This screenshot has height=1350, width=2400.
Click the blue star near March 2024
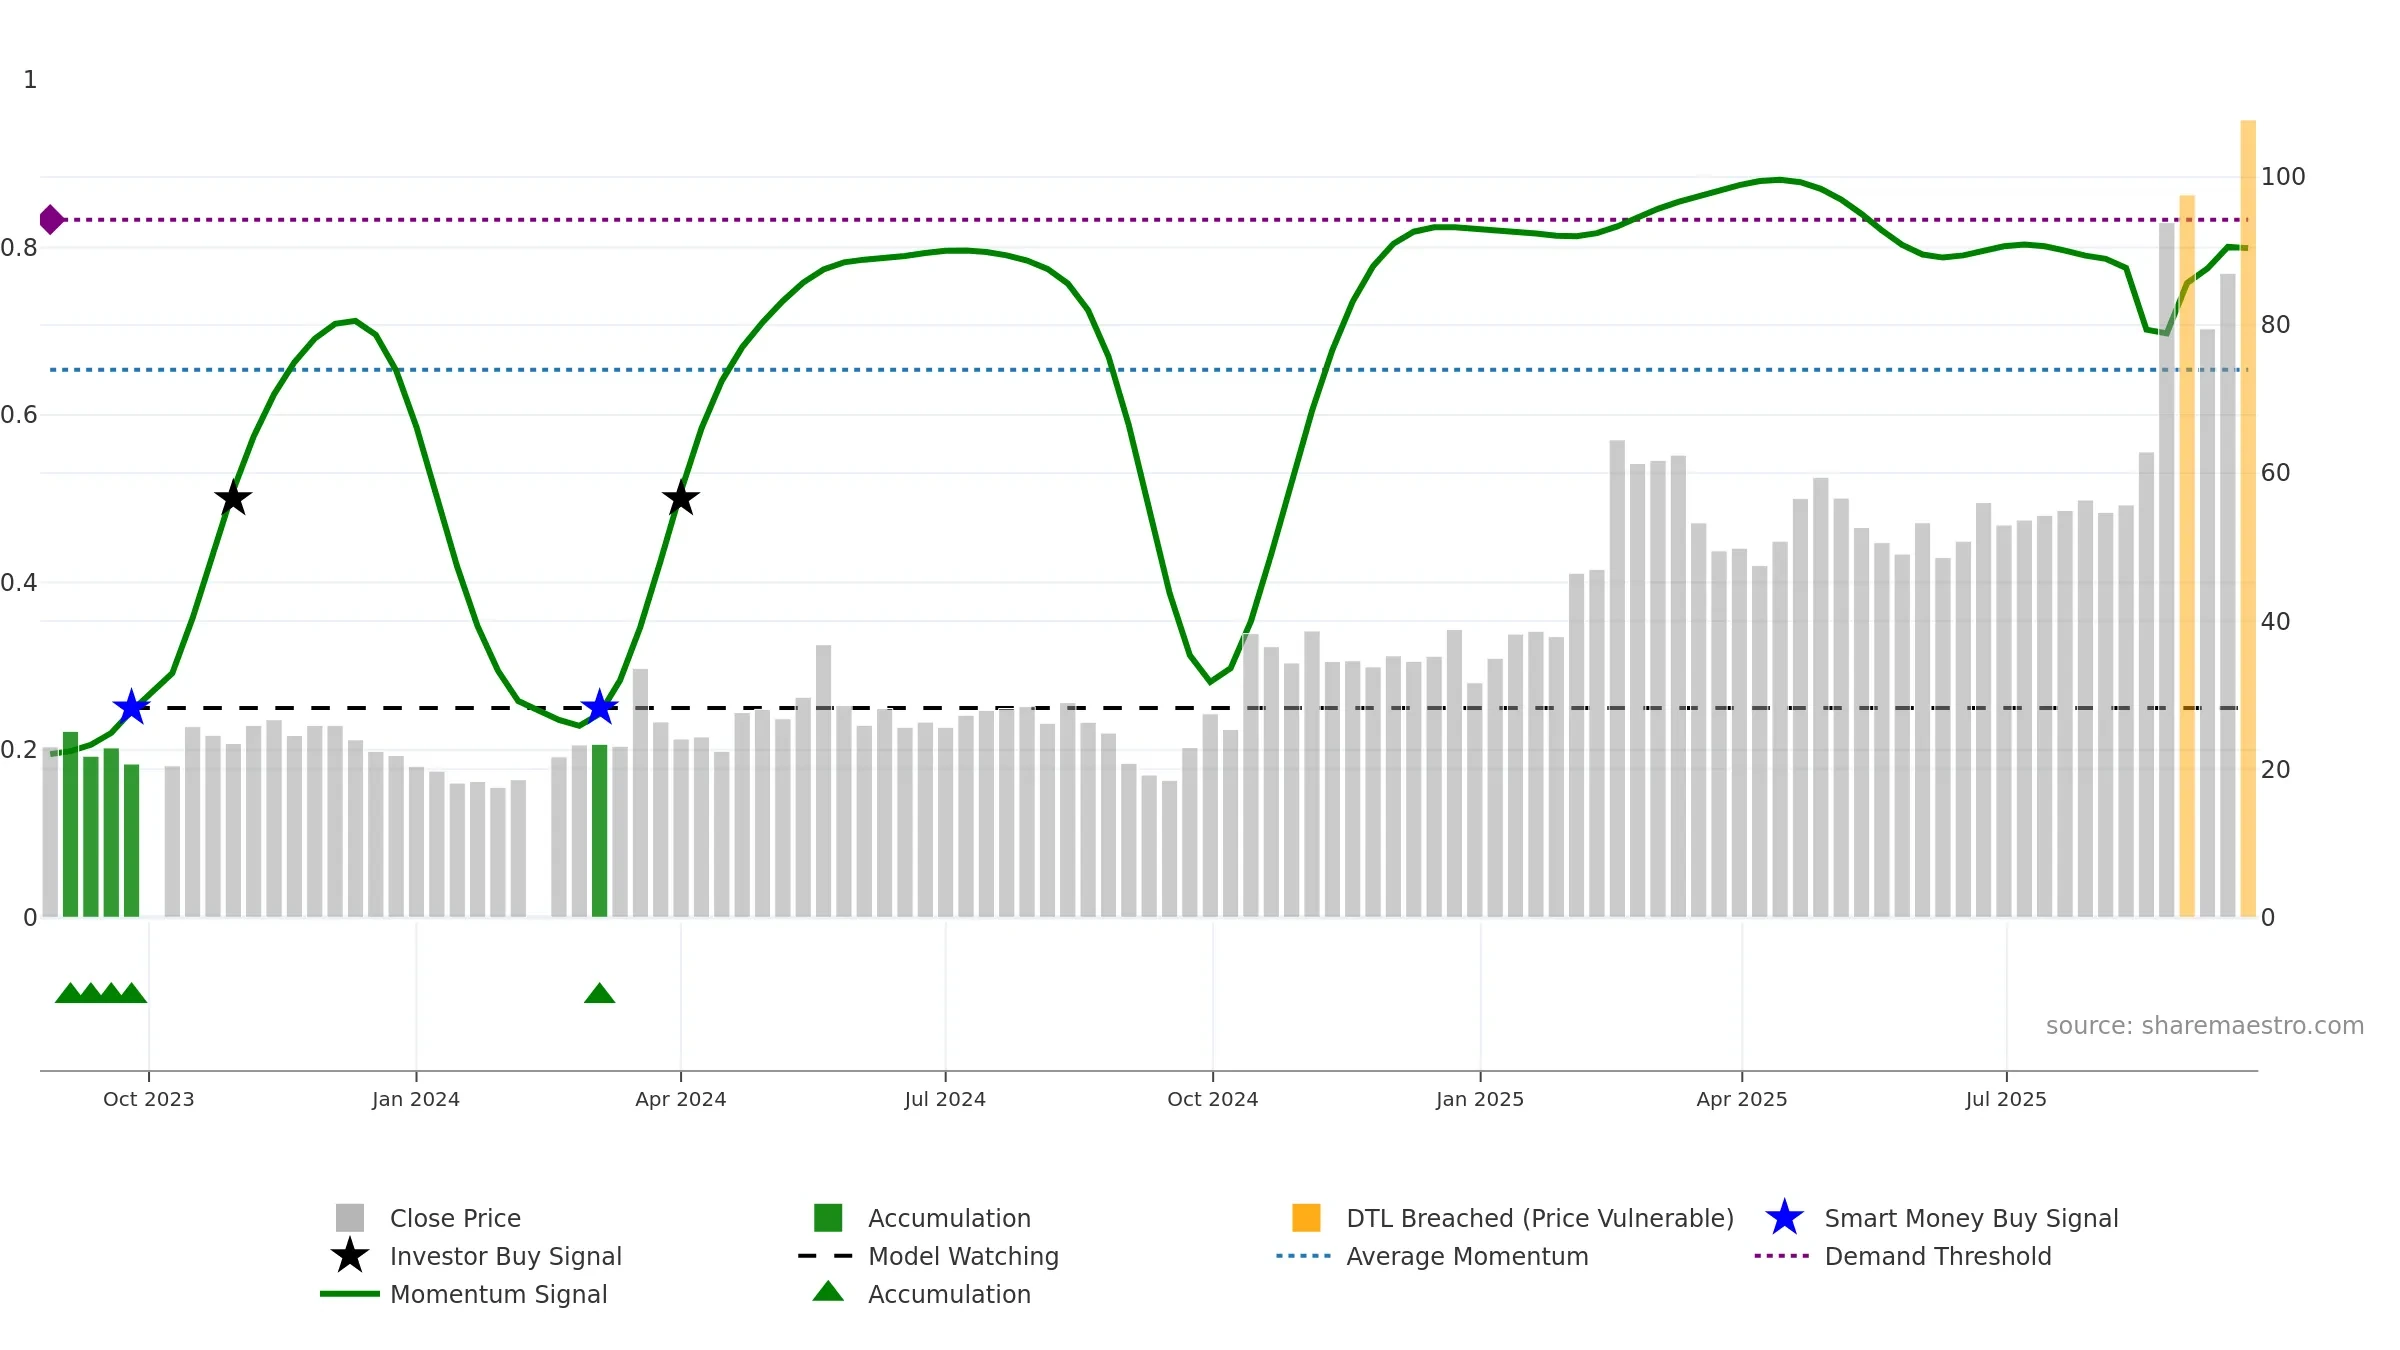click(x=599, y=707)
